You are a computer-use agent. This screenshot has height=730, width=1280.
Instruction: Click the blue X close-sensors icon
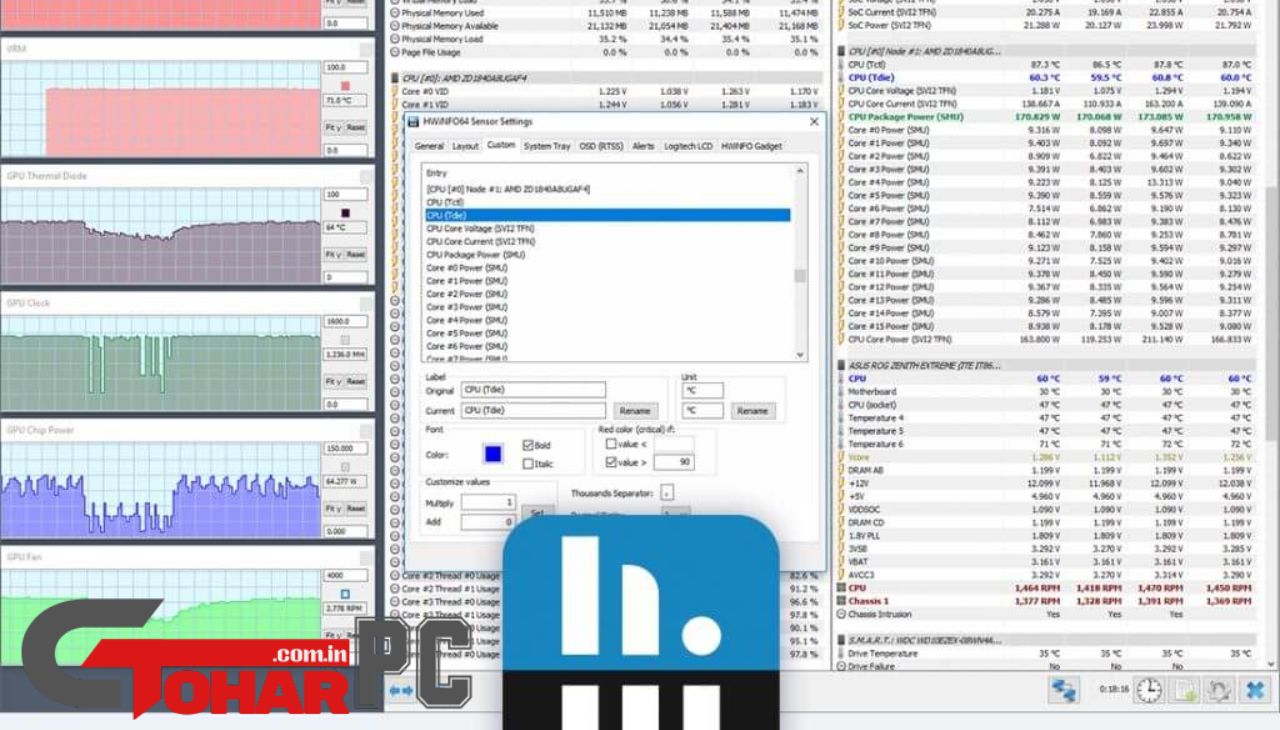tap(1254, 690)
